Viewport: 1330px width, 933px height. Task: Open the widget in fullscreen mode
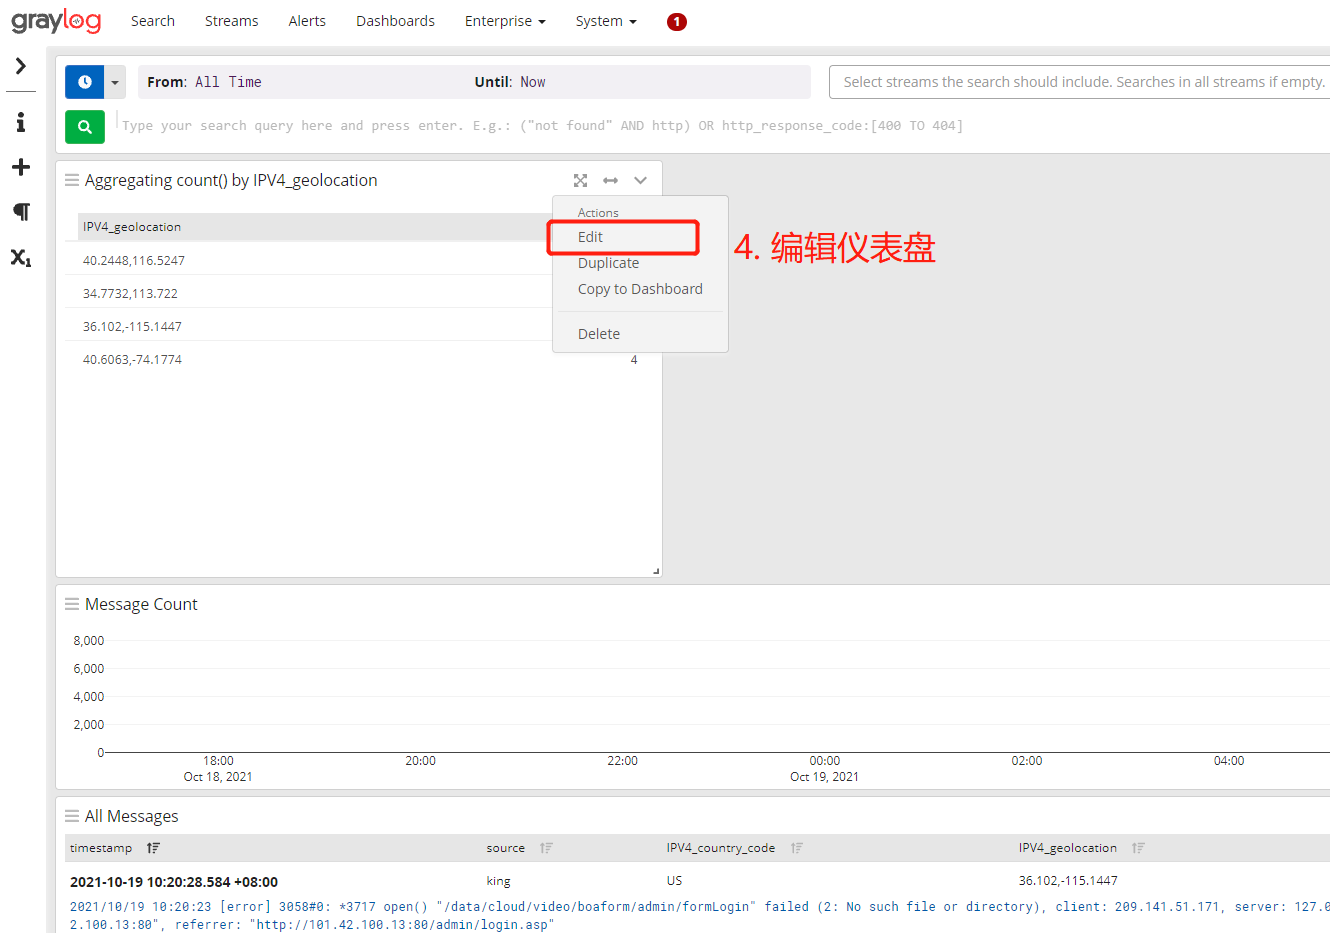point(580,180)
